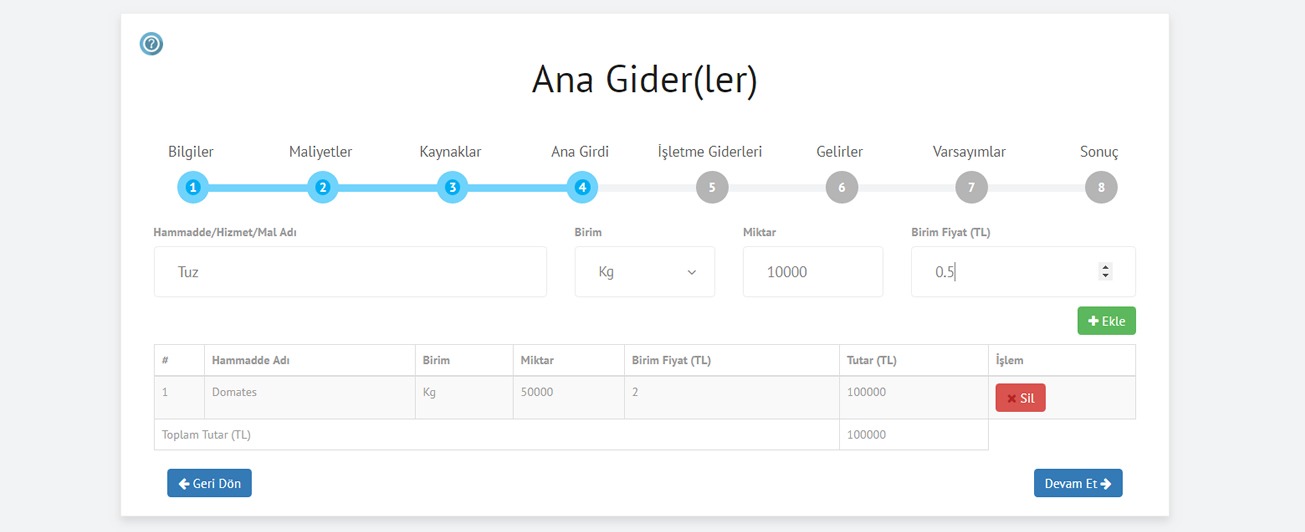The height and width of the screenshot is (532, 1305).
Task: Go back with Geri Dön button
Action: point(210,483)
